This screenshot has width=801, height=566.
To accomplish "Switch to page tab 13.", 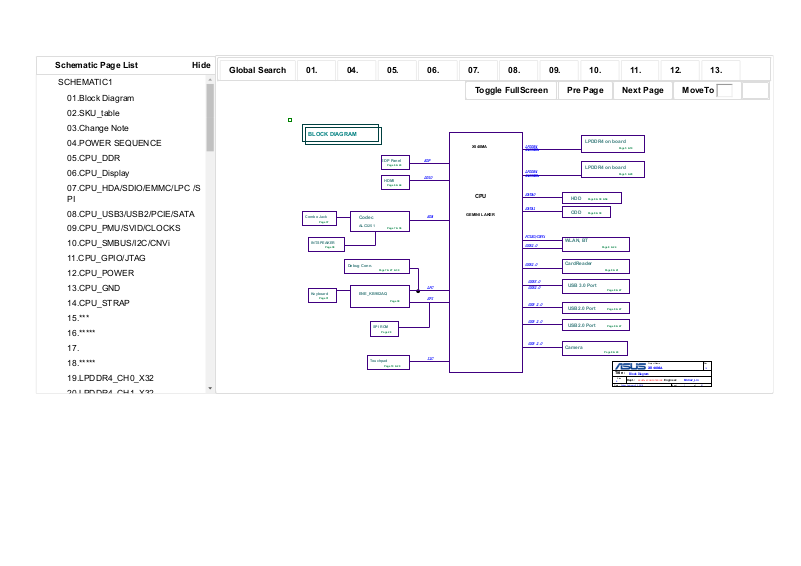I will pyautogui.click(x=716, y=70).
